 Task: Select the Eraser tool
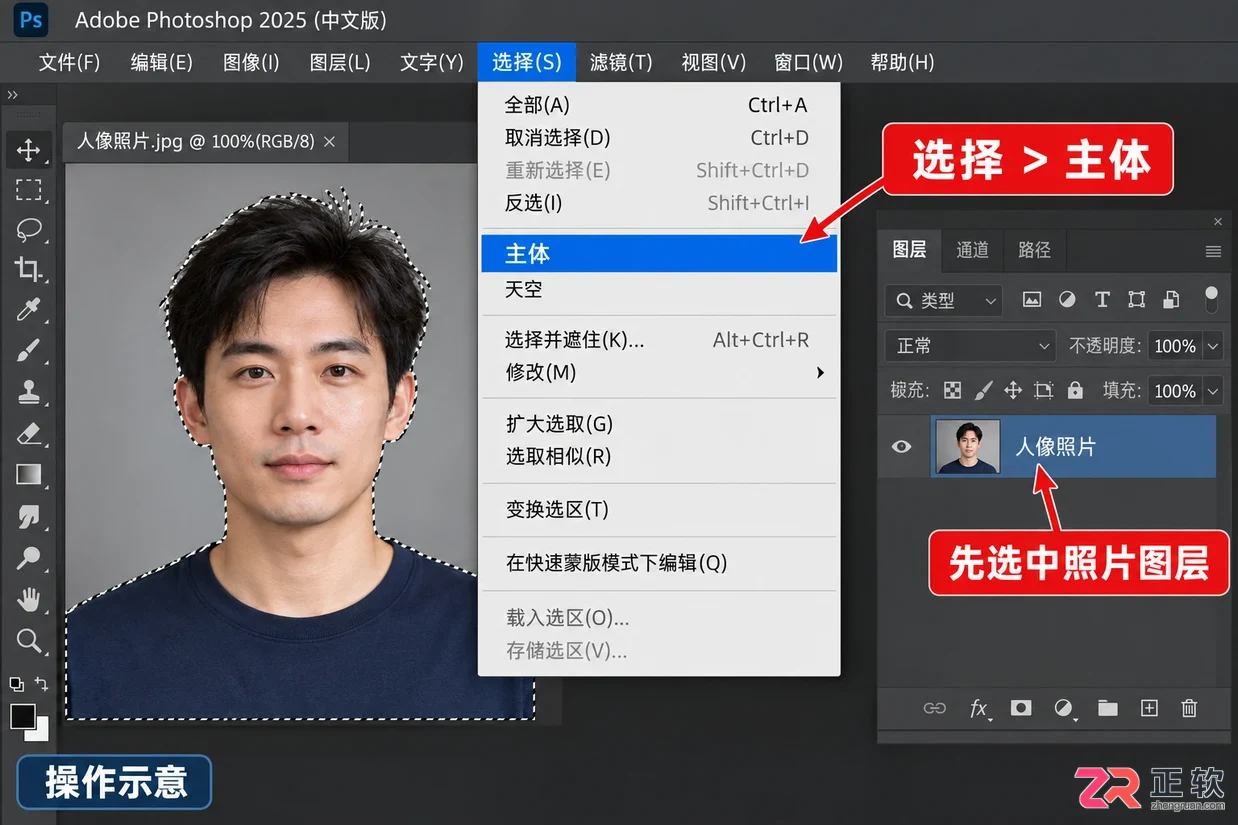coord(28,433)
